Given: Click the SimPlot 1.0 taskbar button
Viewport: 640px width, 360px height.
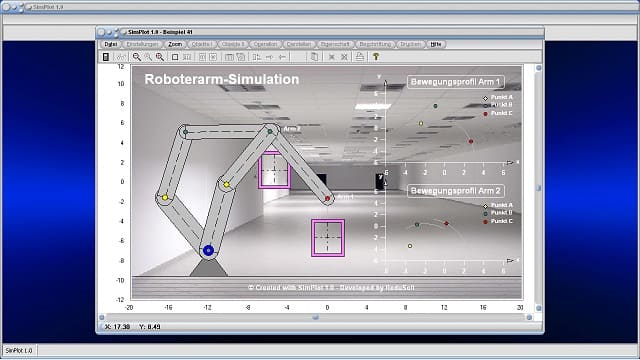Looking at the screenshot, I should pyautogui.click(x=19, y=351).
